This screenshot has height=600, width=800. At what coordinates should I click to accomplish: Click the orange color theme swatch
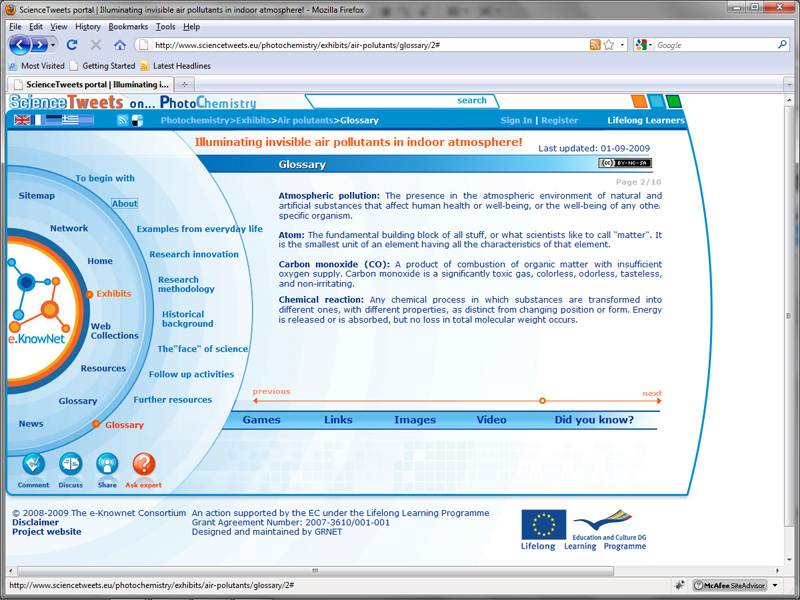(x=639, y=101)
